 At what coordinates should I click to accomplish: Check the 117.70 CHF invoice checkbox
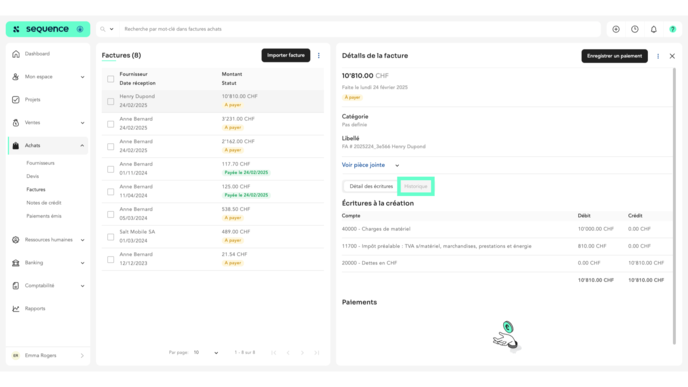point(111,169)
